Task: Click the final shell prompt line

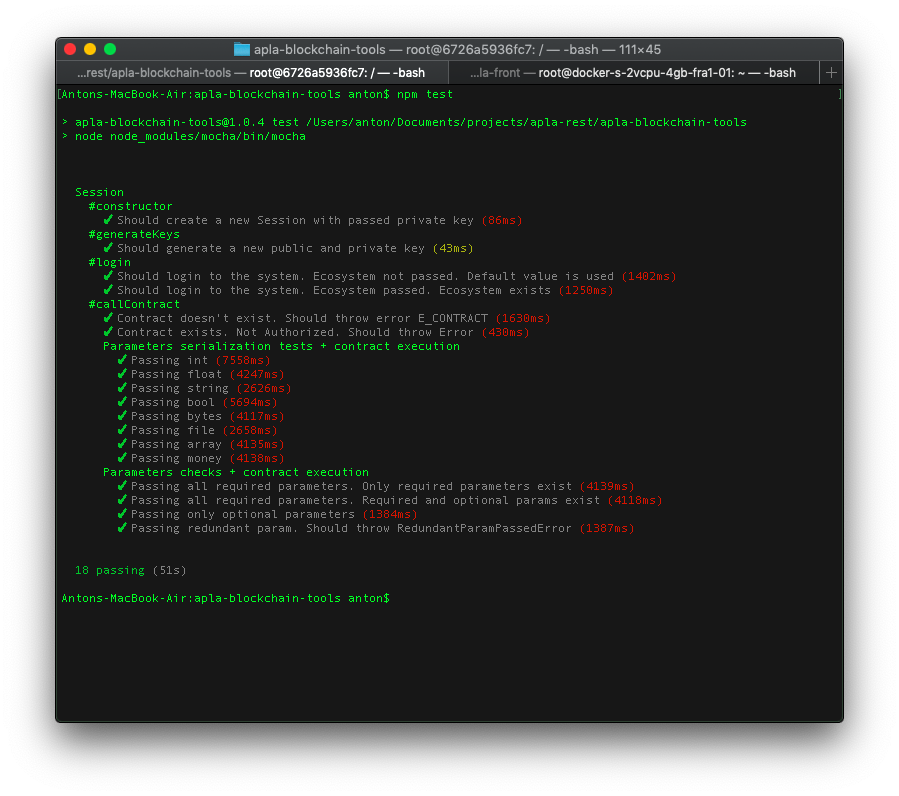Action: point(225,598)
